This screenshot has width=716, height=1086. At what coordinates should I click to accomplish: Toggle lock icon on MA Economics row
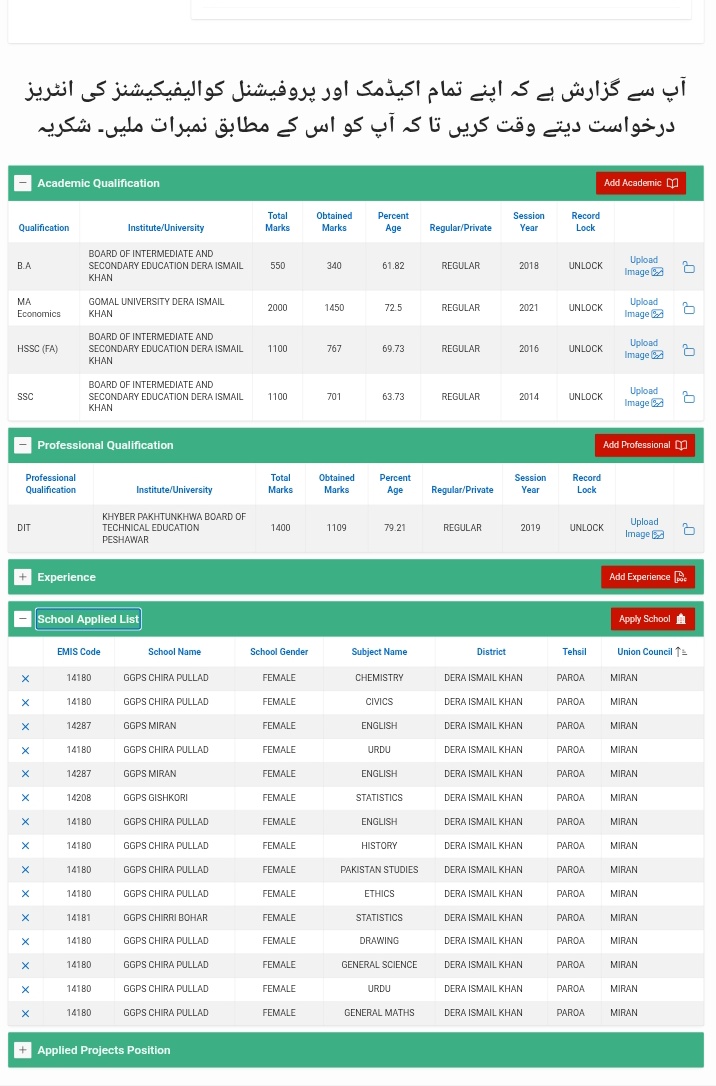point(688,308)
